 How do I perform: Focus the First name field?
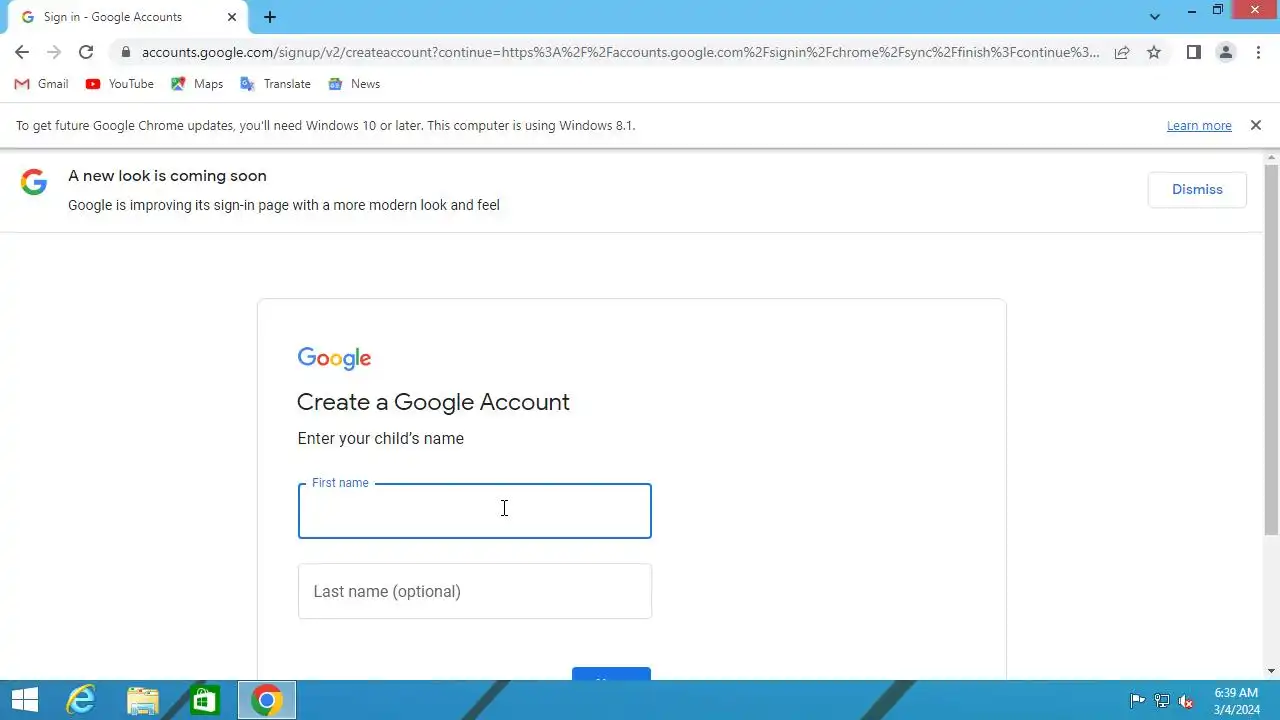(x=475, y=511)
